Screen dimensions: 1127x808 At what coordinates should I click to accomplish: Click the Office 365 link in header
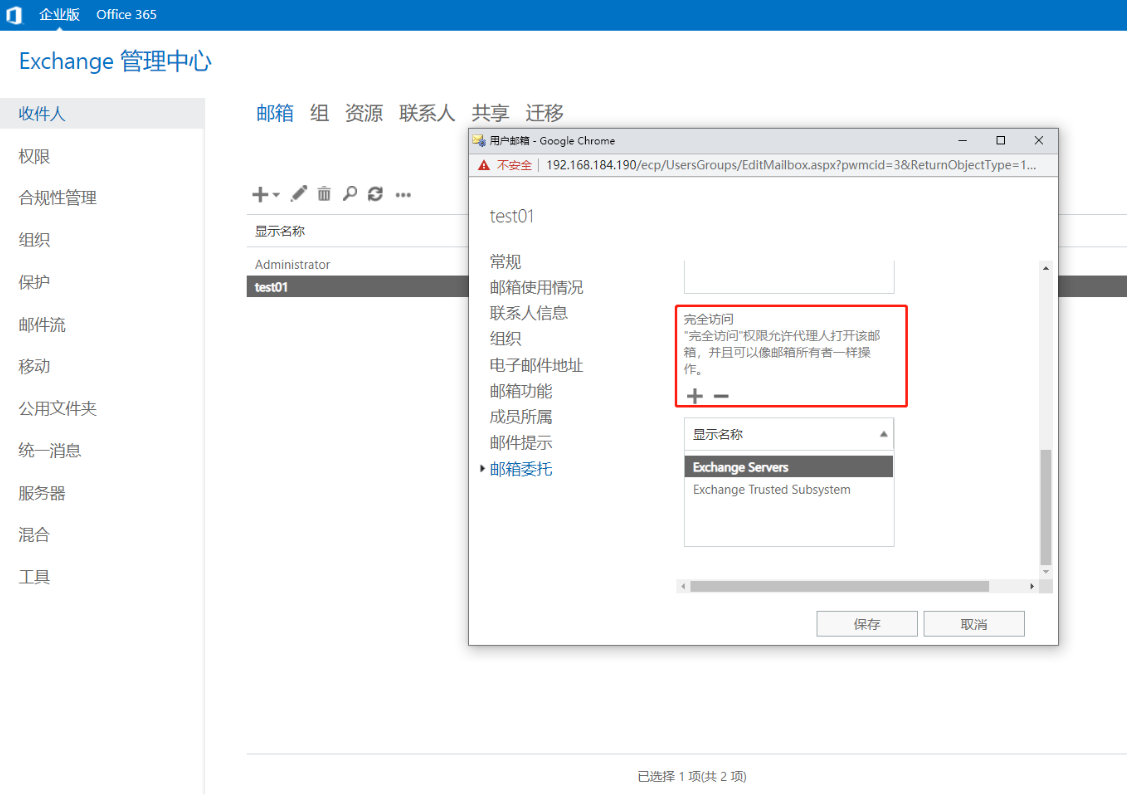coord(126,14)
